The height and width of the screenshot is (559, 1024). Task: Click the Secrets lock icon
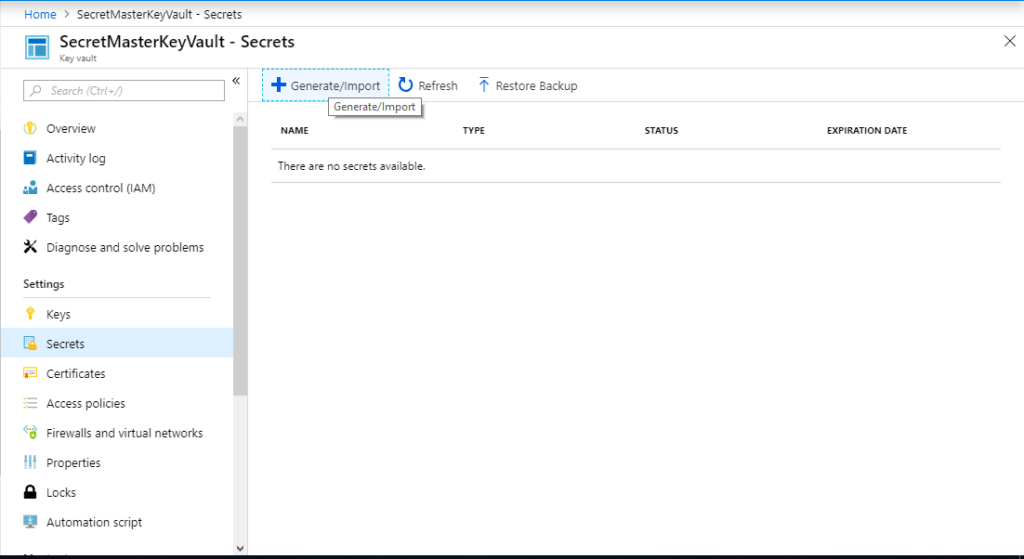pos(30,343)
